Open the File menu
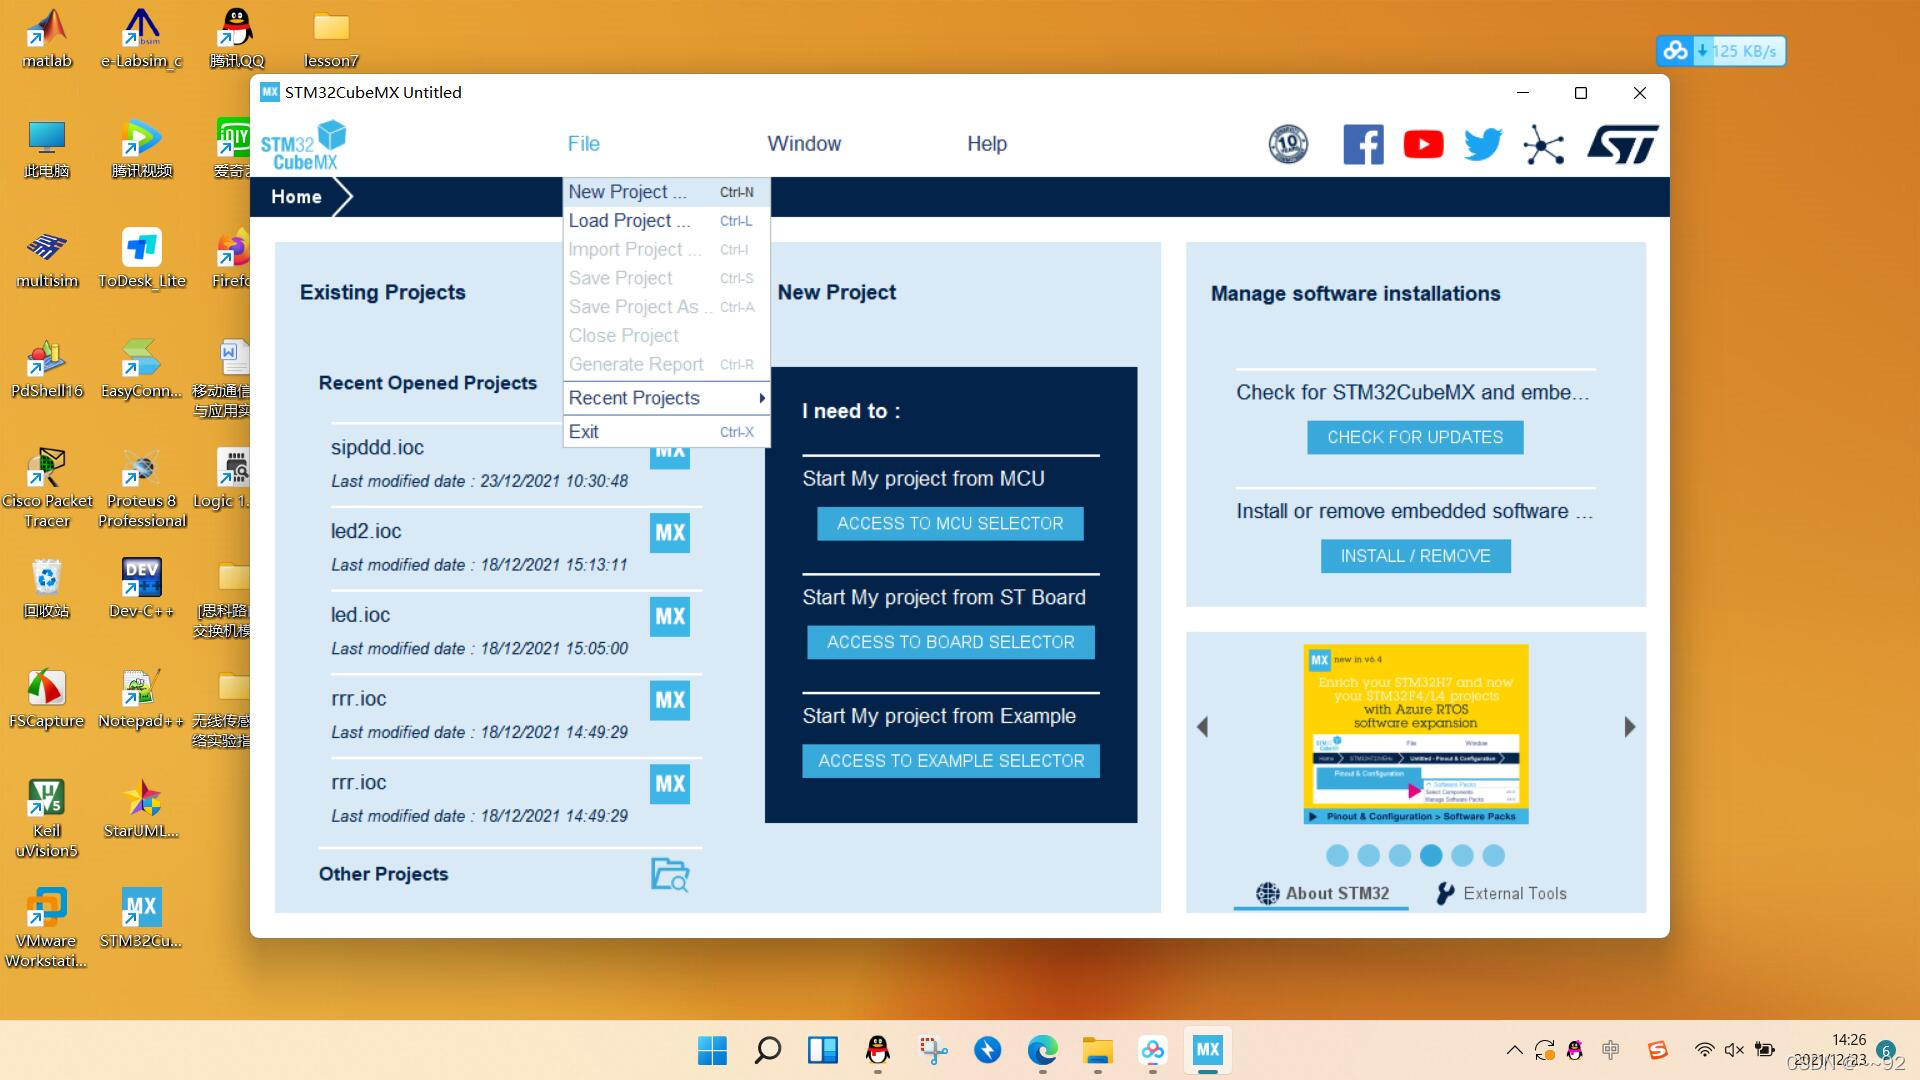 point(583,144)
